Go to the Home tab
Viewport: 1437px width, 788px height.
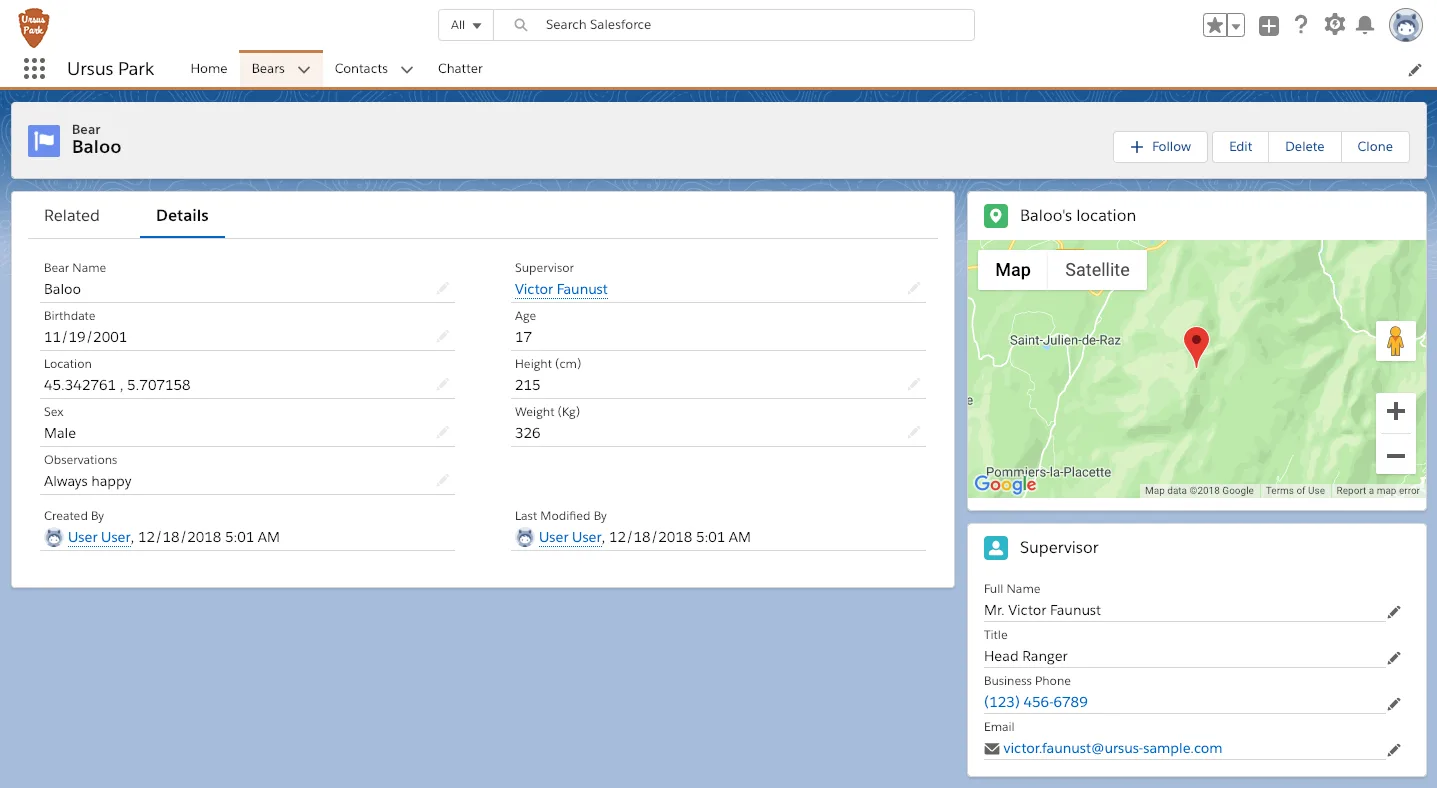tap(209, 69)
